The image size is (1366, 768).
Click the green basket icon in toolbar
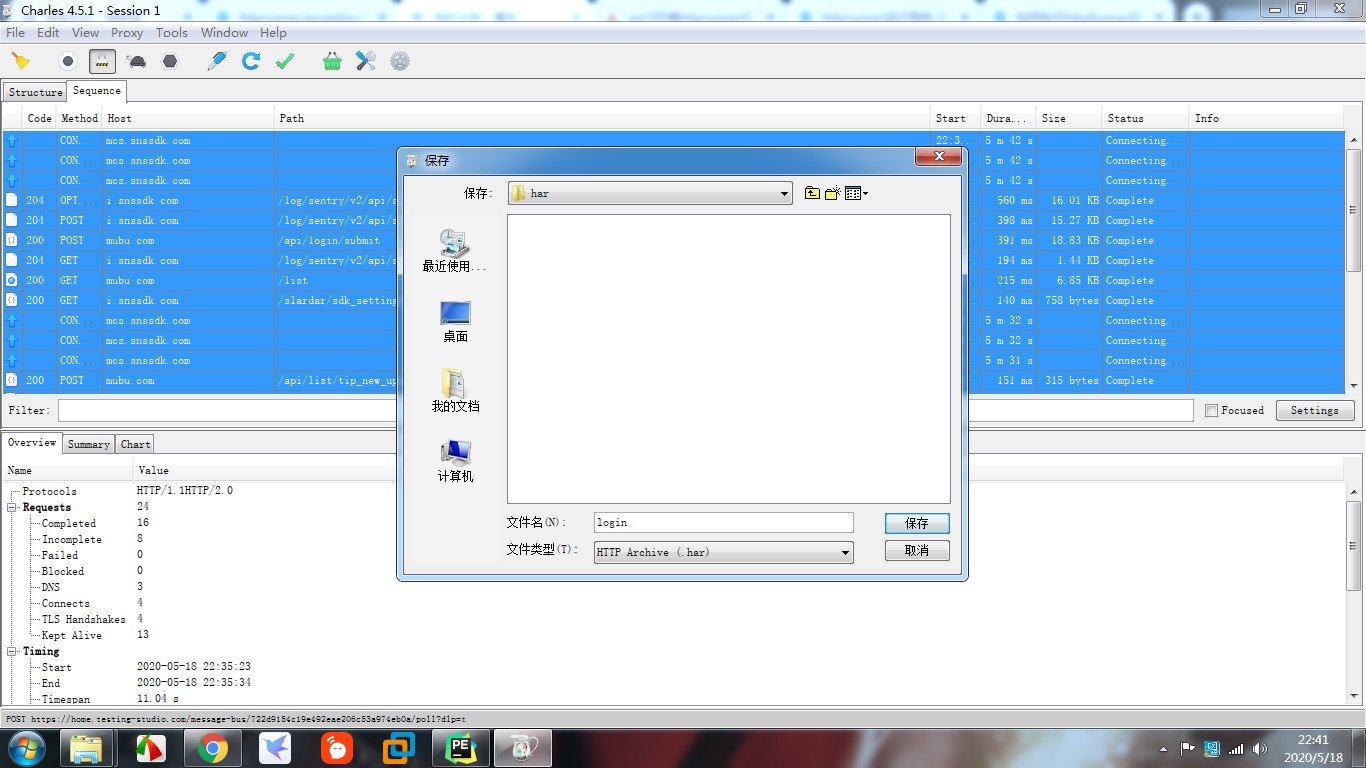click(332, 61)
